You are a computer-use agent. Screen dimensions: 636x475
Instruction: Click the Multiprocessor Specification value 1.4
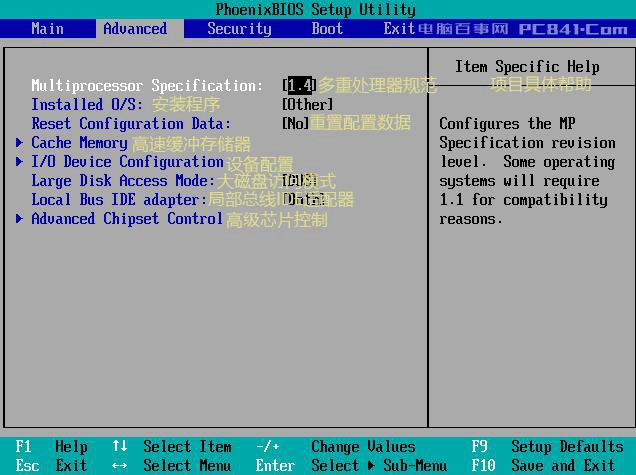point(299,86)
